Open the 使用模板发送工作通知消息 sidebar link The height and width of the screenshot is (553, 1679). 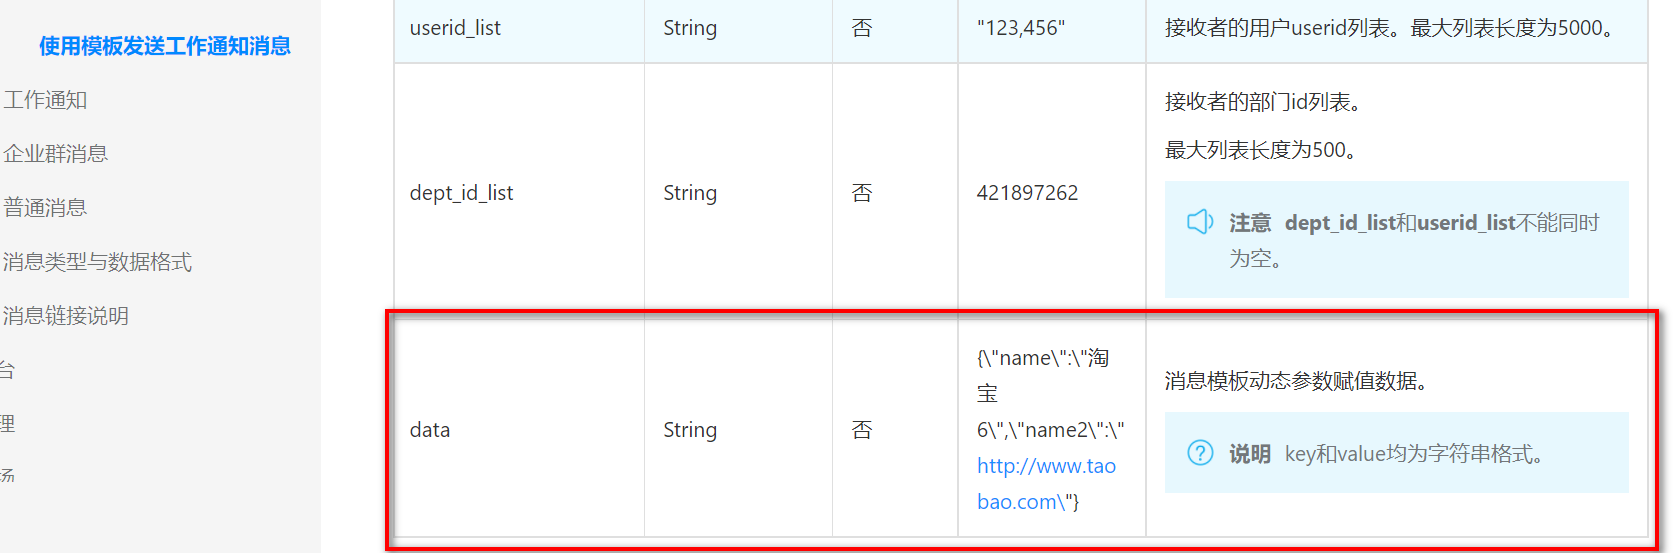point(165,46)
